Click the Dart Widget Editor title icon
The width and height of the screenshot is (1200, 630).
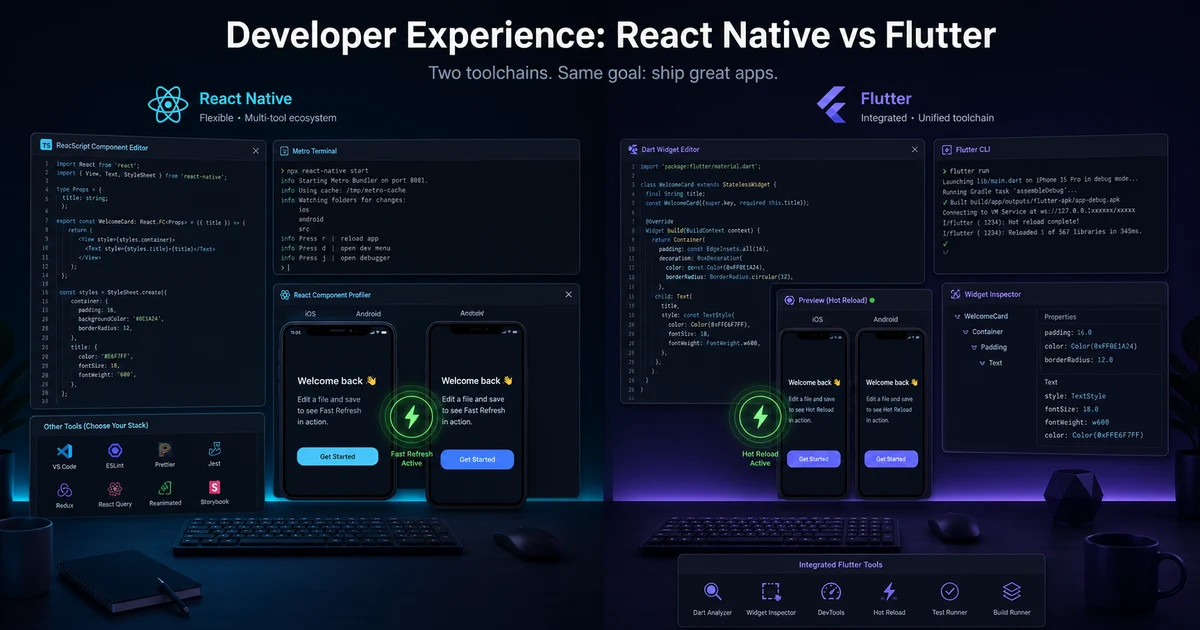633,149
